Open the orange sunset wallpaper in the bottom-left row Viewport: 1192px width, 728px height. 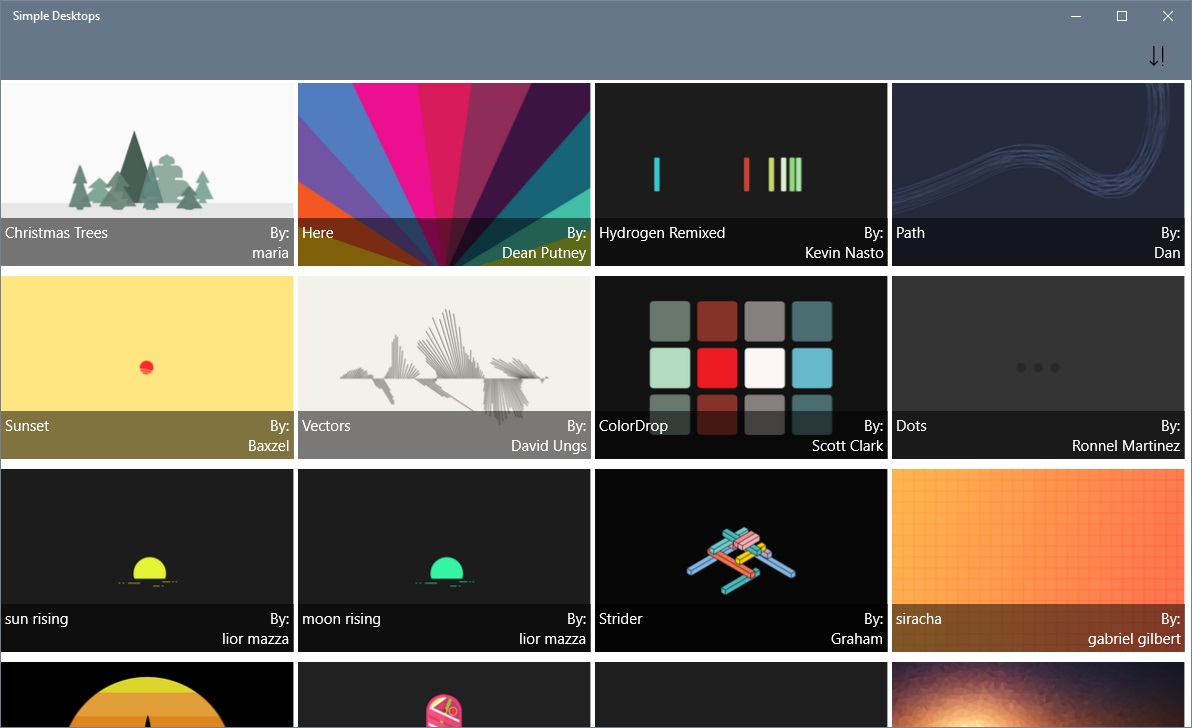[x=148, y=695]
